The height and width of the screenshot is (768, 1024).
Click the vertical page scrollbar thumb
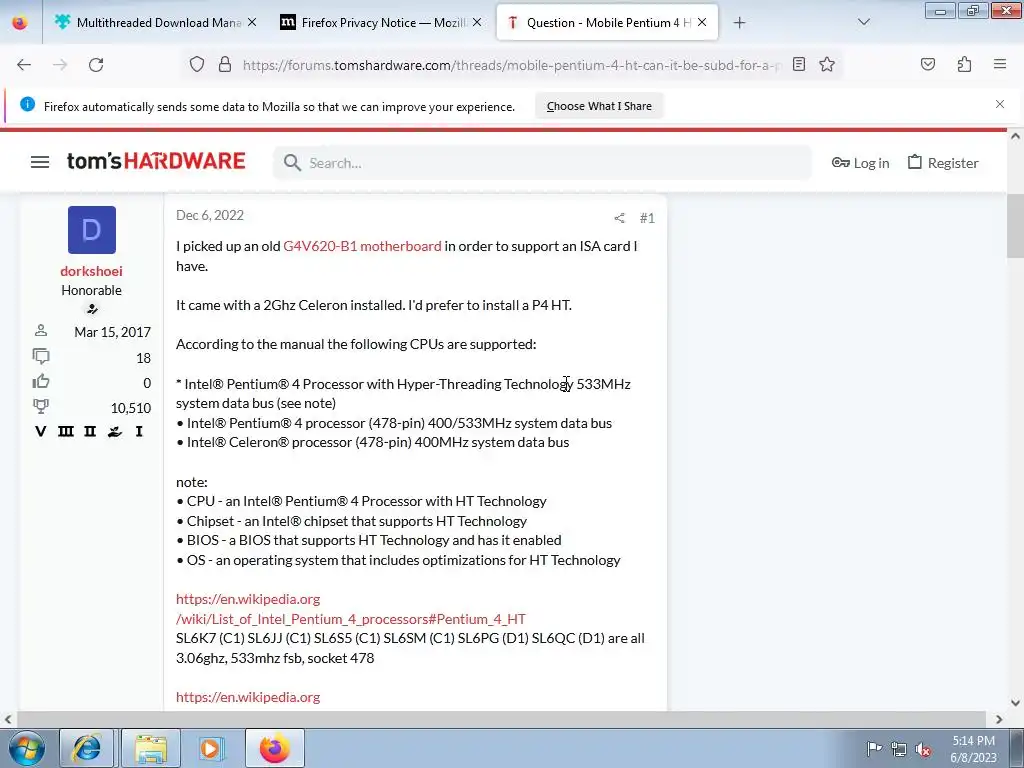pos(1015,225)
